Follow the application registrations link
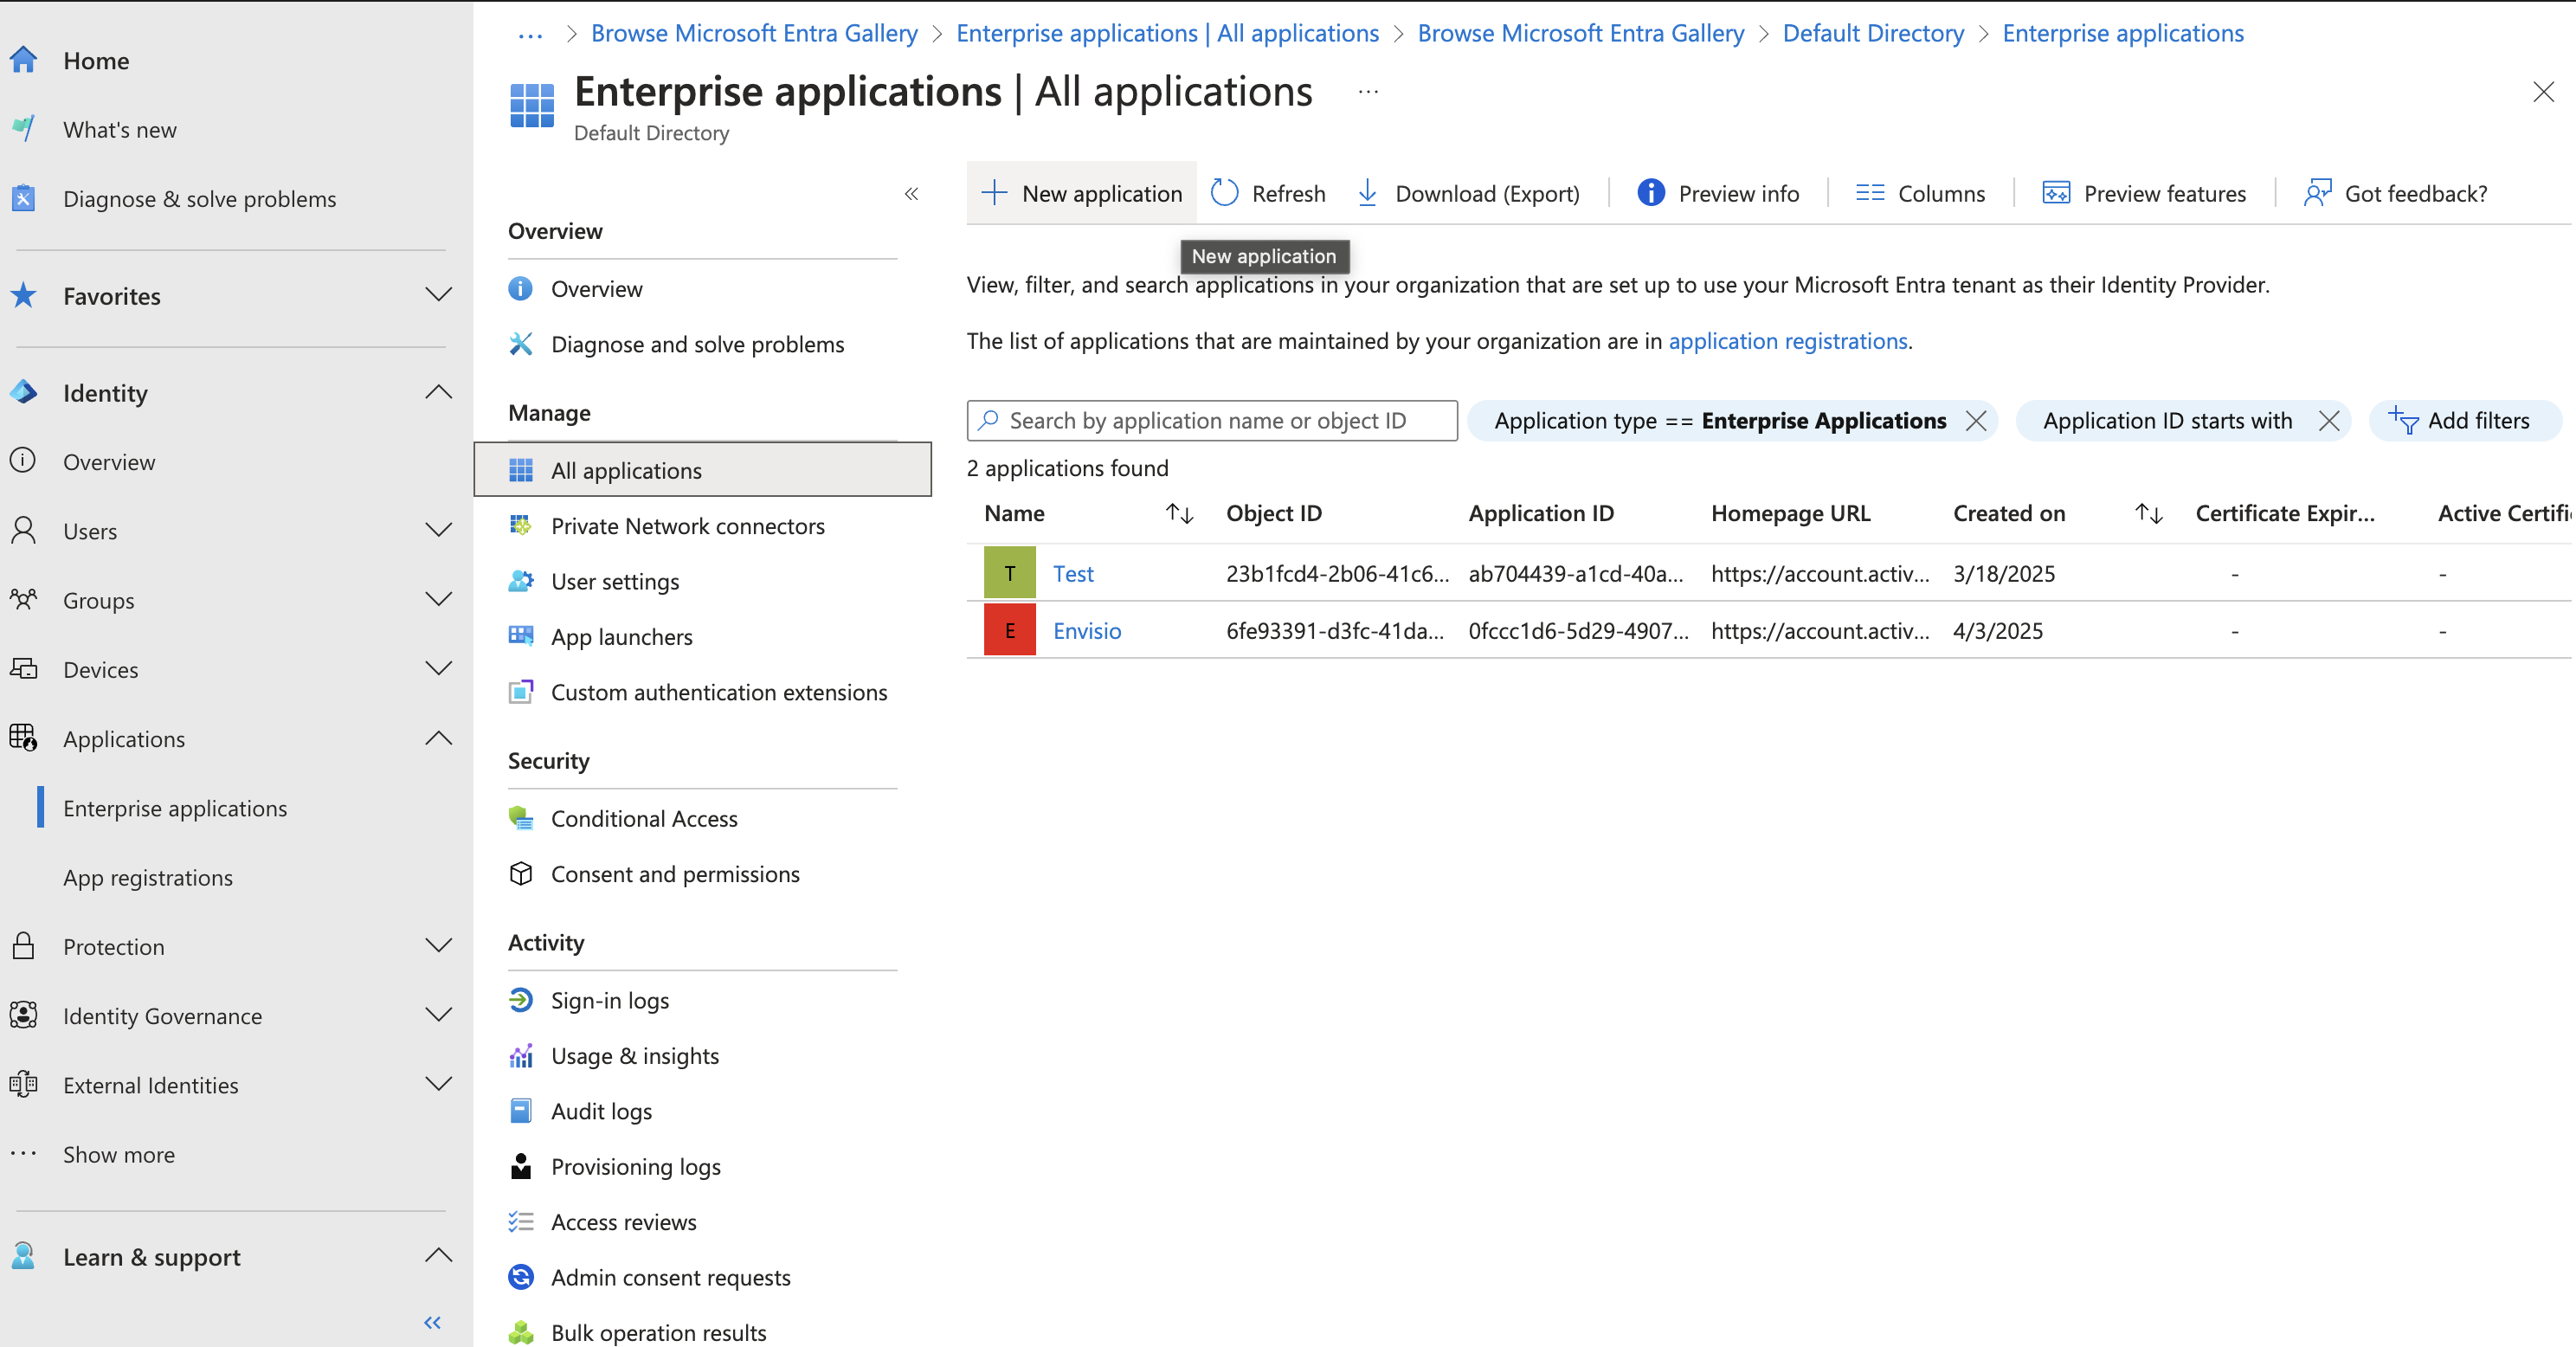The width and height of the screenshot is (2576, 1347). (x=1788, y=341)
